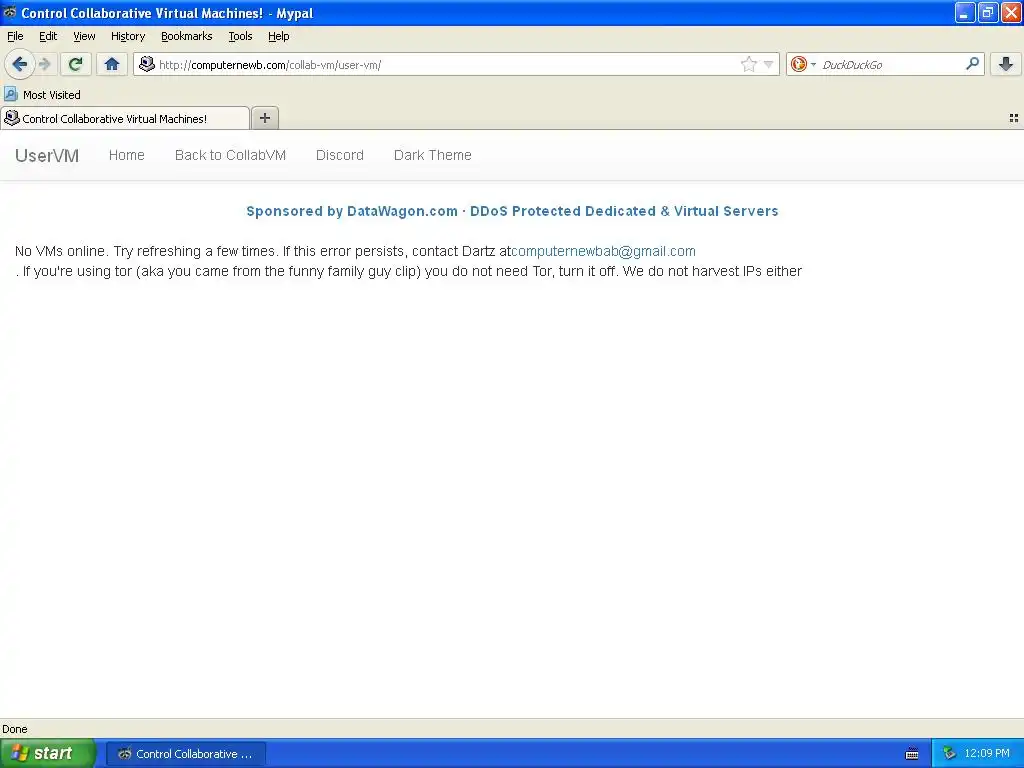The image size is (1024, 768).
Task: Reload the page with the refresh icon
Action: click(x=76, y=64)
